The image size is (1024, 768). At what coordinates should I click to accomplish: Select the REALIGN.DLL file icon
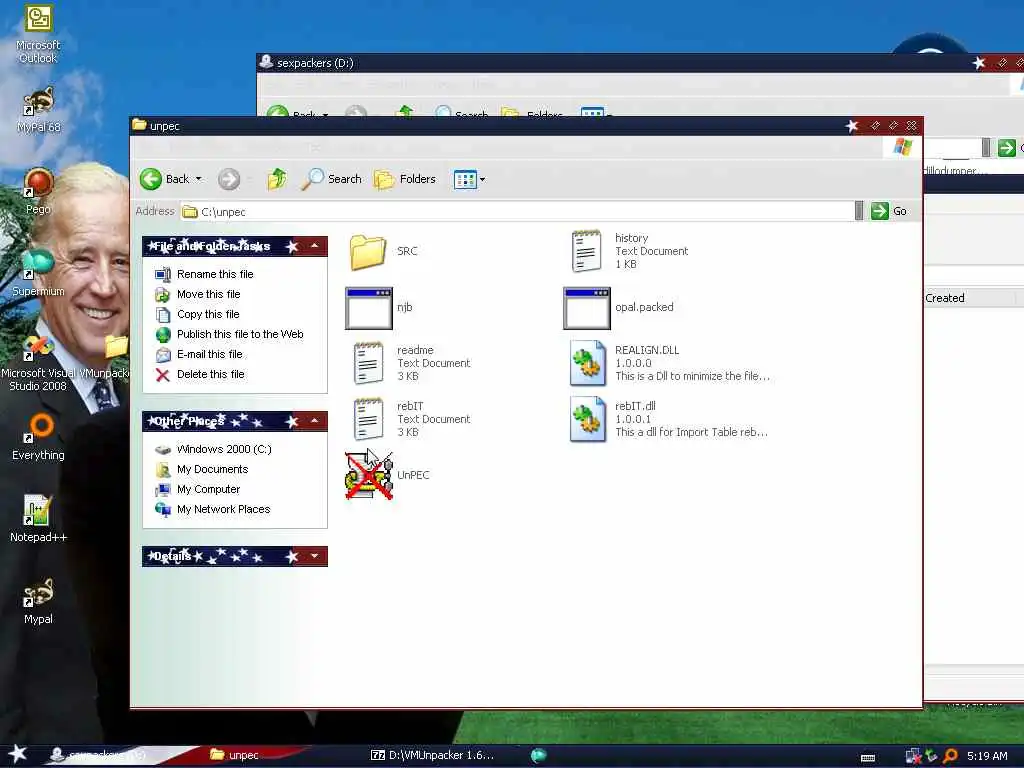587,364
